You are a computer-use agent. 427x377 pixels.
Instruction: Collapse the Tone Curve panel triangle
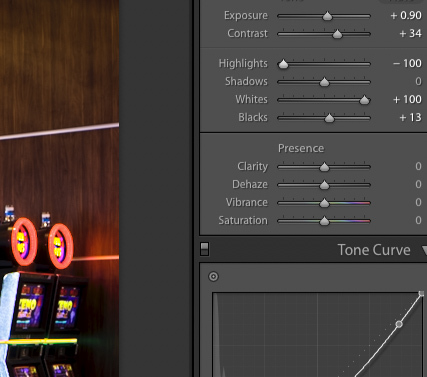(424, 250)
